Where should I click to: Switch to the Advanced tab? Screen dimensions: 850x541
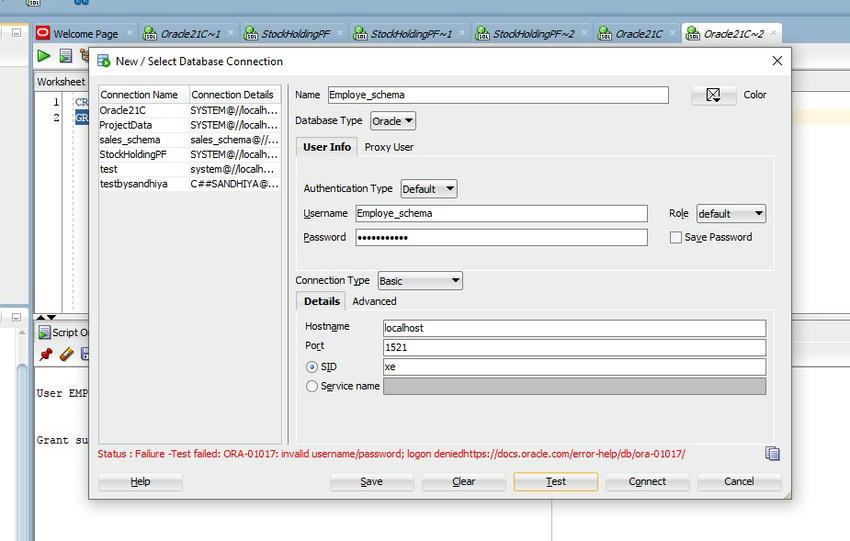pos(374,301)
